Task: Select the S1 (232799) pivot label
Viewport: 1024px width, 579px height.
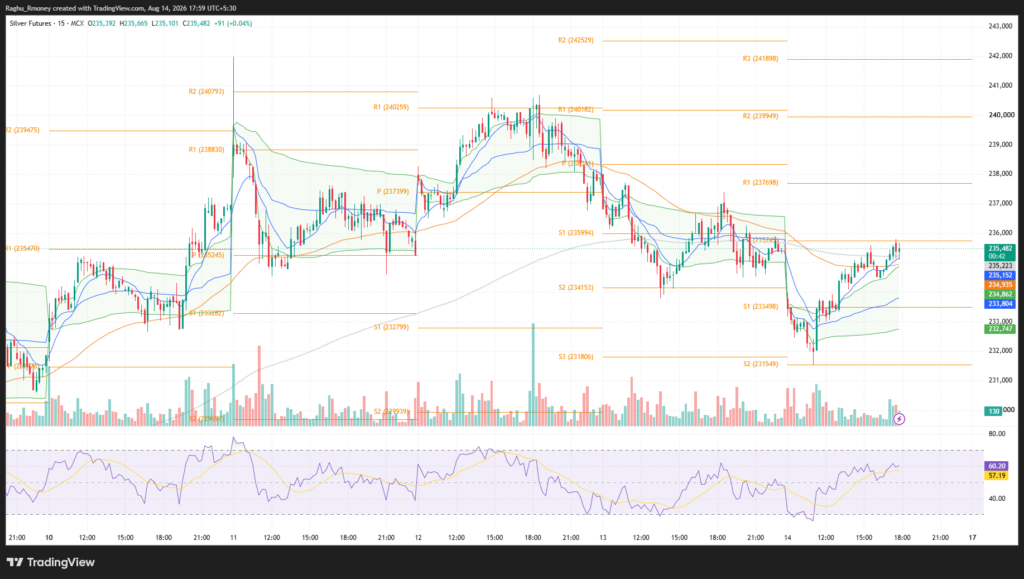Action: click(x=391, y=328)
